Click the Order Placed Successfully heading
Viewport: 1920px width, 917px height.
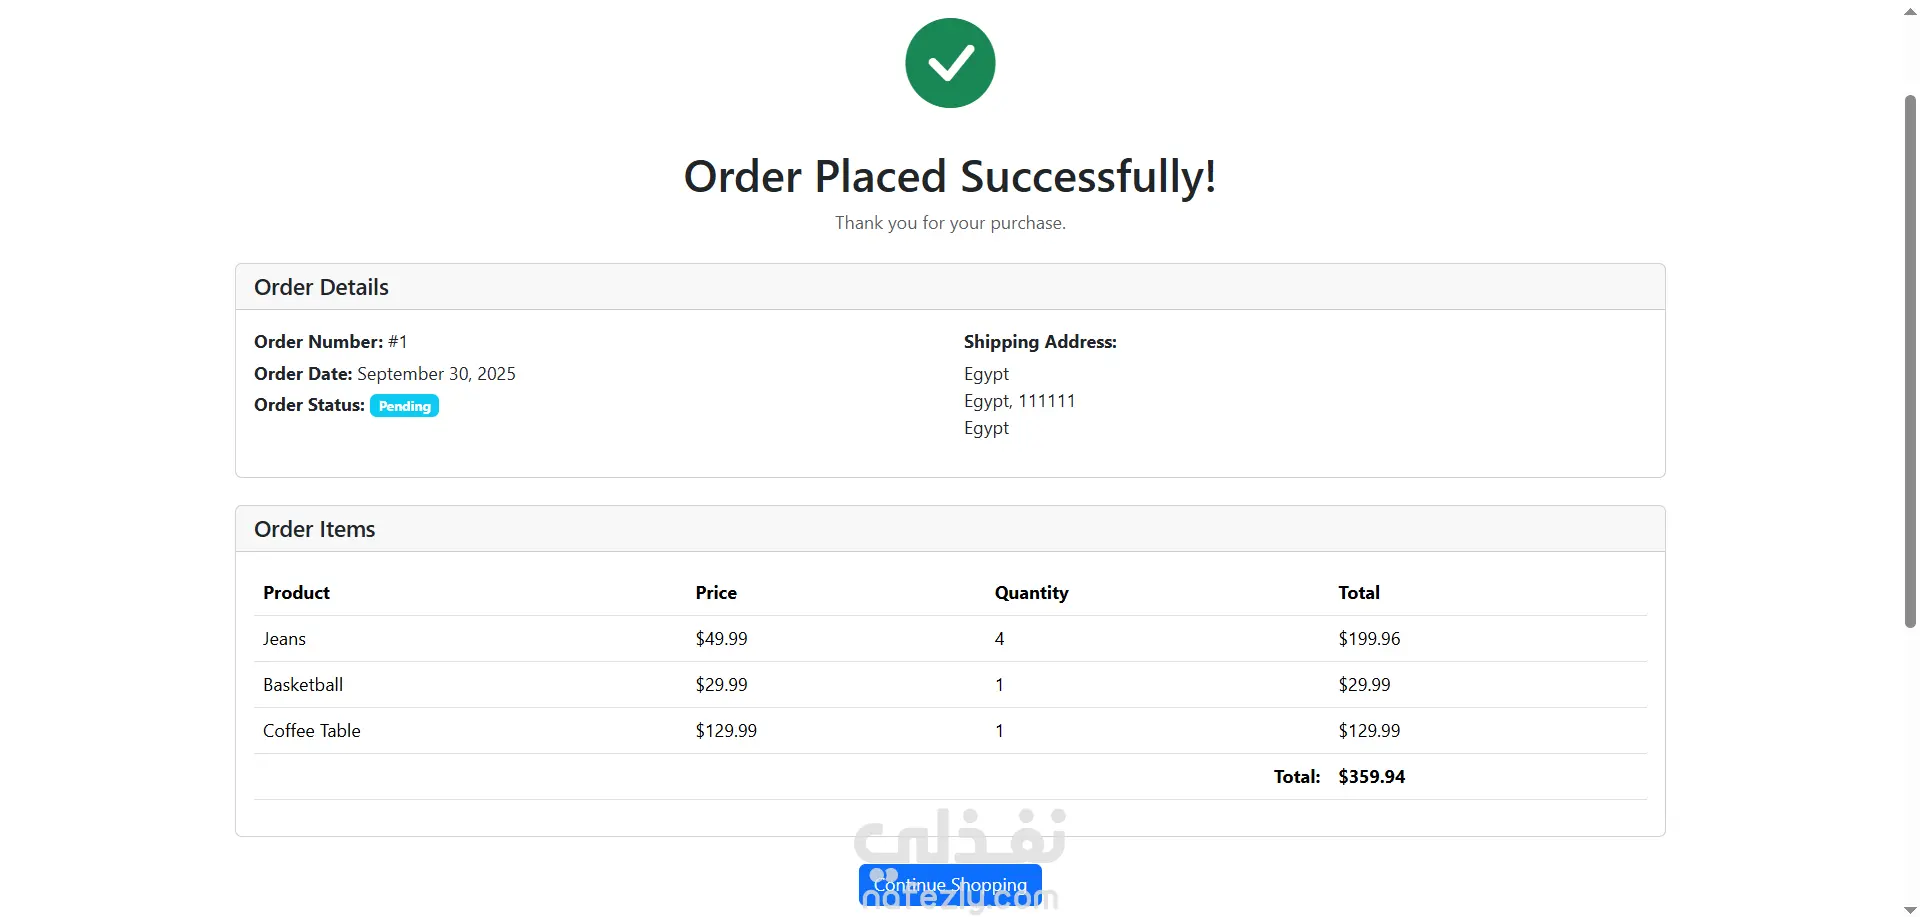point(950,177)
